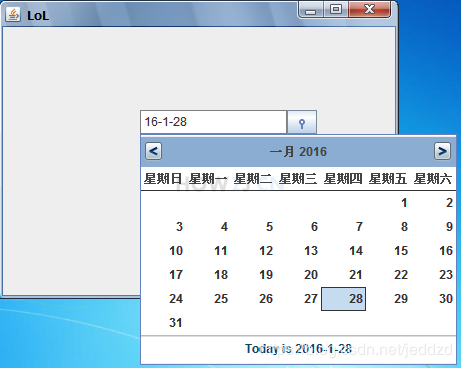Click highlighted day 28 in the calendar
This screenshot has height=368, width=461.
point(343,299)
